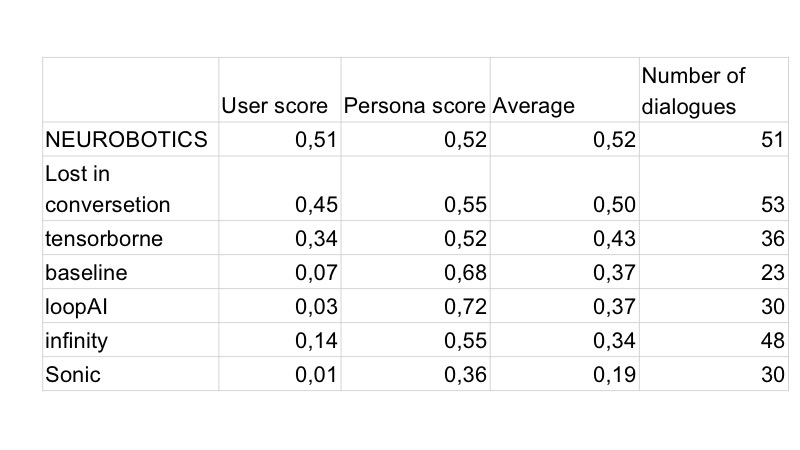The image size is (800, 450).
Task: Click the NEUROBOTICS team name cell
Action: tap(127, 140)
